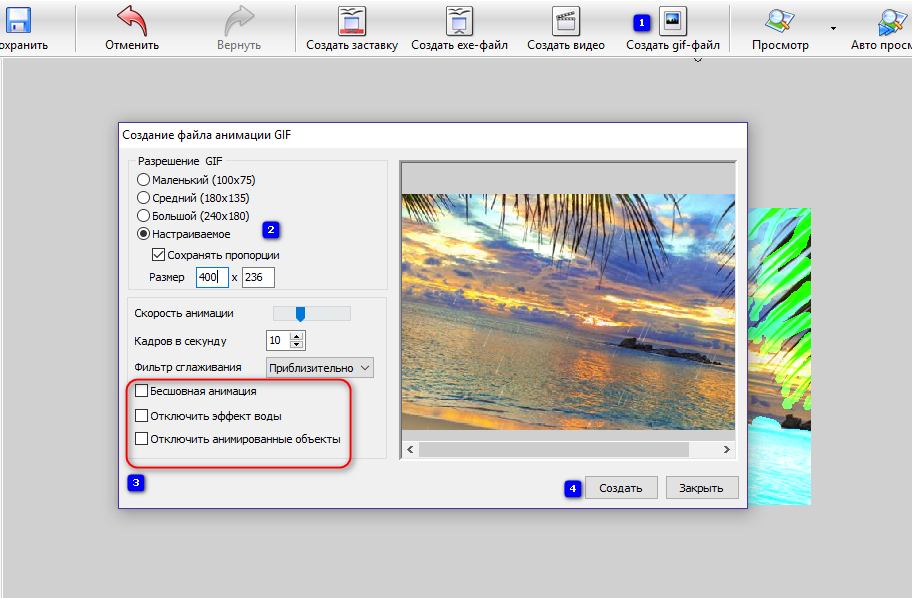Click the greyed Вернуть redo arrow
912x598 pixels.
[x=239, y=21]
